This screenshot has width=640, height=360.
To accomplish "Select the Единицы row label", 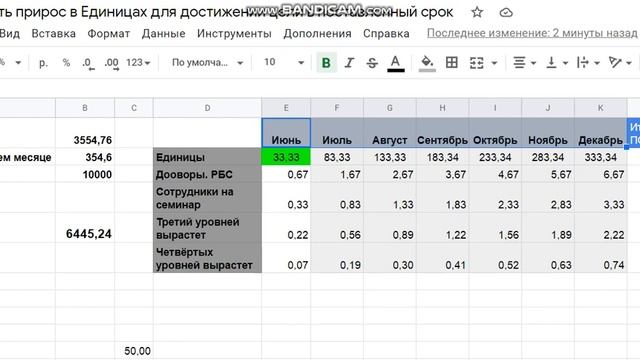I will point(207,157).
